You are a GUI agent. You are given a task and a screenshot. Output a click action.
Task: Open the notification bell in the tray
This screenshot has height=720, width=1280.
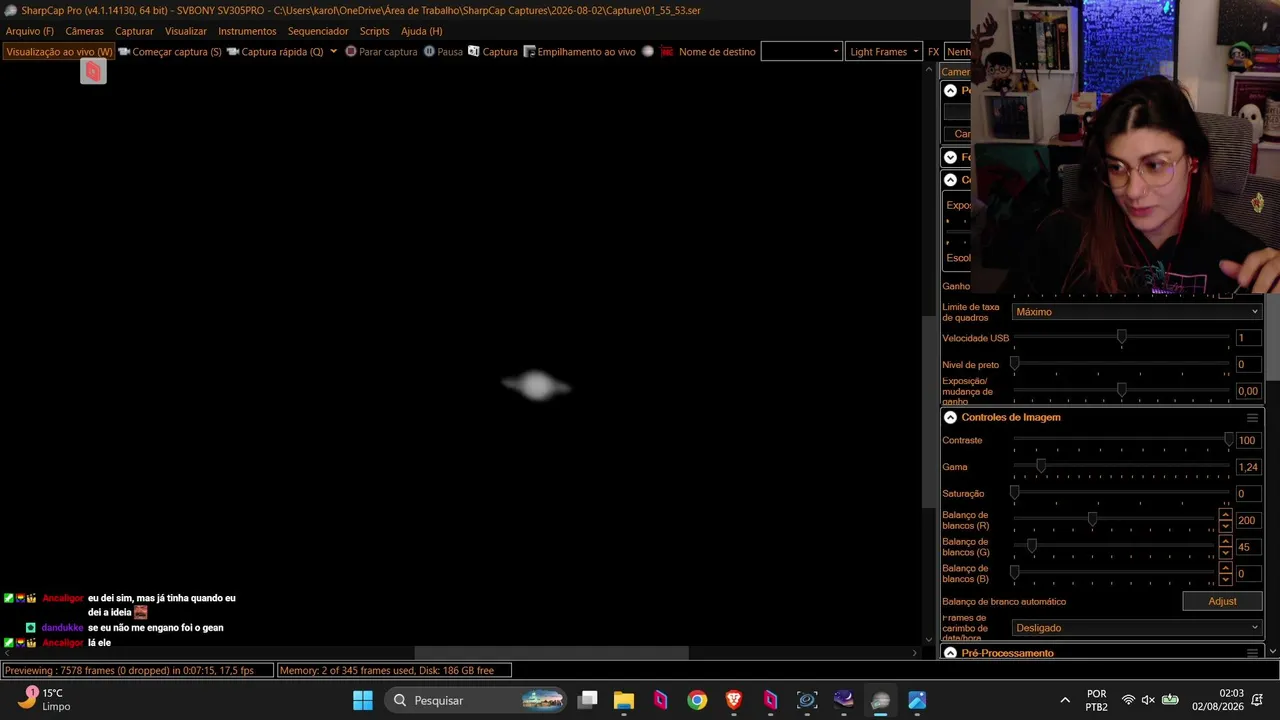tap(1257, 700)
